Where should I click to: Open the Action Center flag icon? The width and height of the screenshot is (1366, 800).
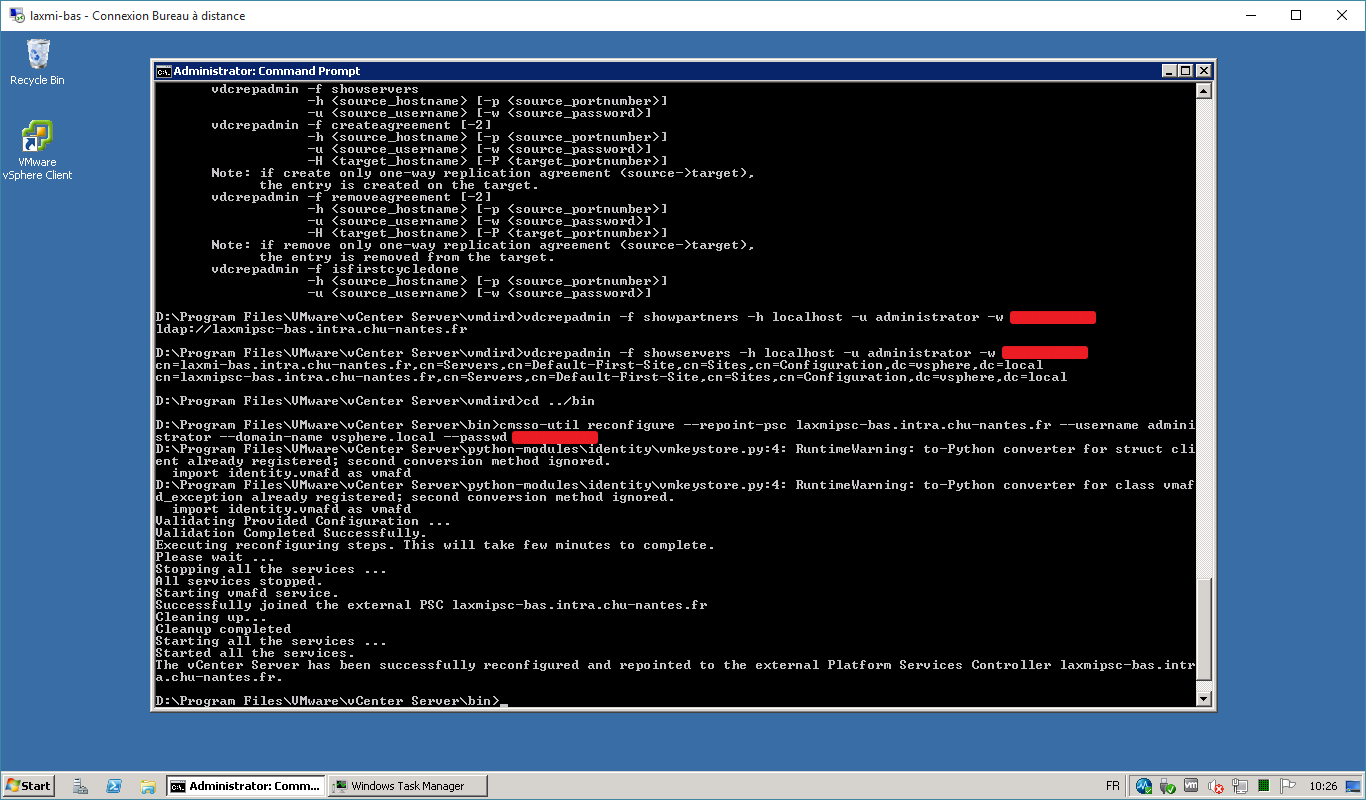1288,786
